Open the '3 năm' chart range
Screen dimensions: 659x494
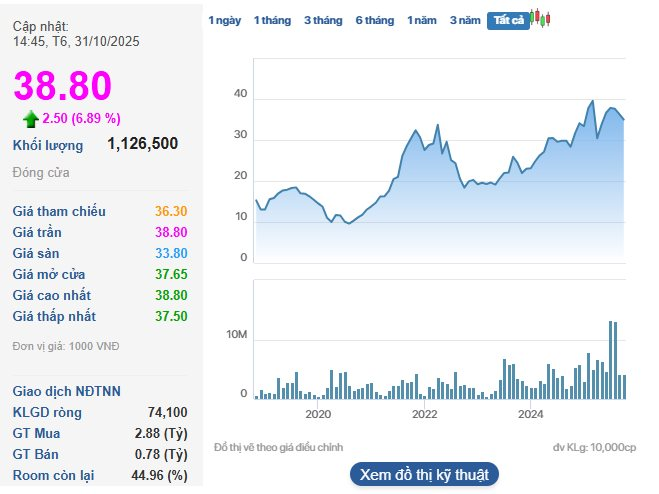(x=464, y=20)
